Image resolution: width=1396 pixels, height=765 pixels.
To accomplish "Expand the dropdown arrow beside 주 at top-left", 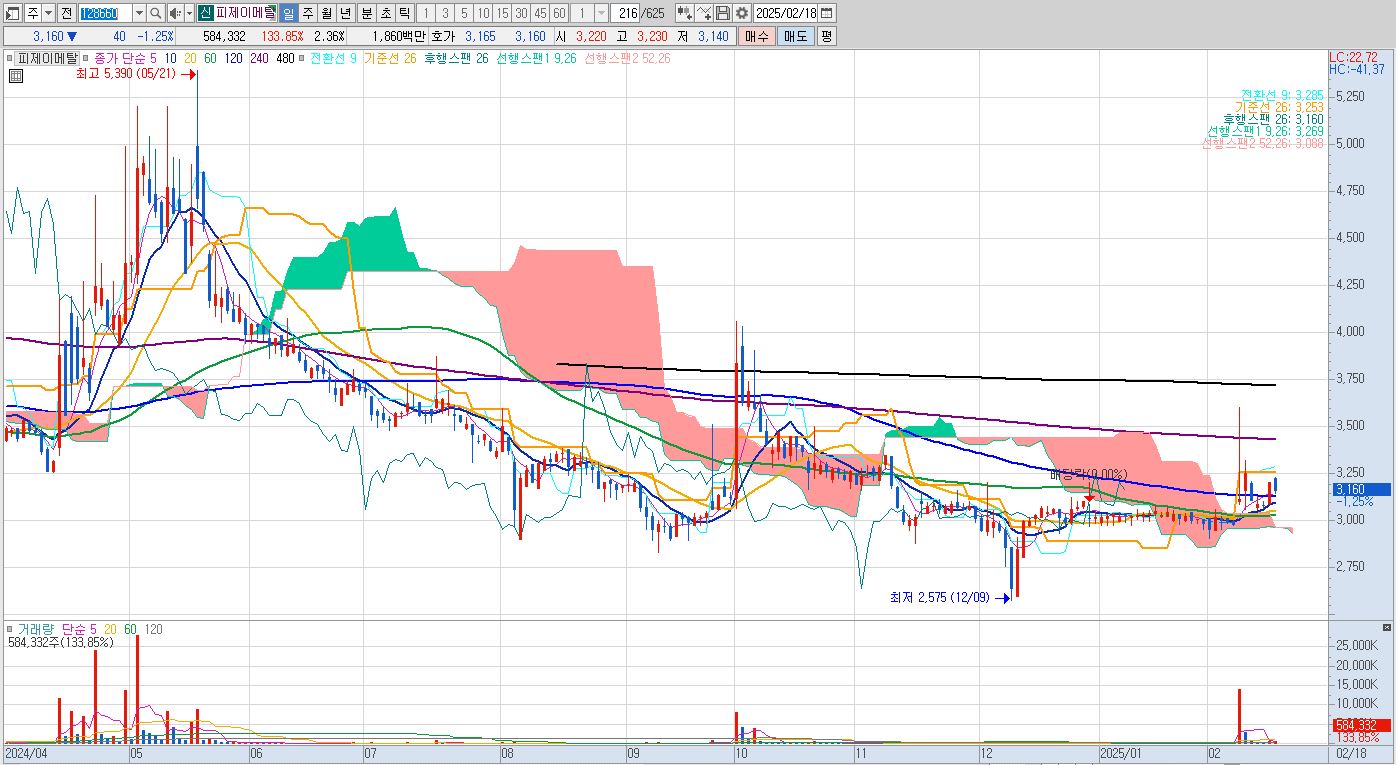I will click(49, 13).
